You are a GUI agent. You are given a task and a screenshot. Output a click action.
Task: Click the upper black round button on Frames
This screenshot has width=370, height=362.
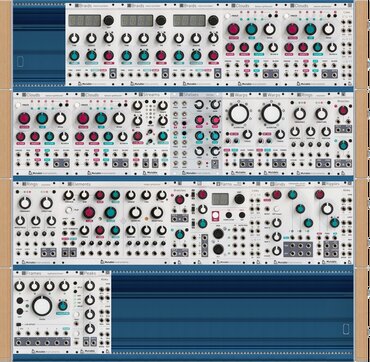[20, 301]
